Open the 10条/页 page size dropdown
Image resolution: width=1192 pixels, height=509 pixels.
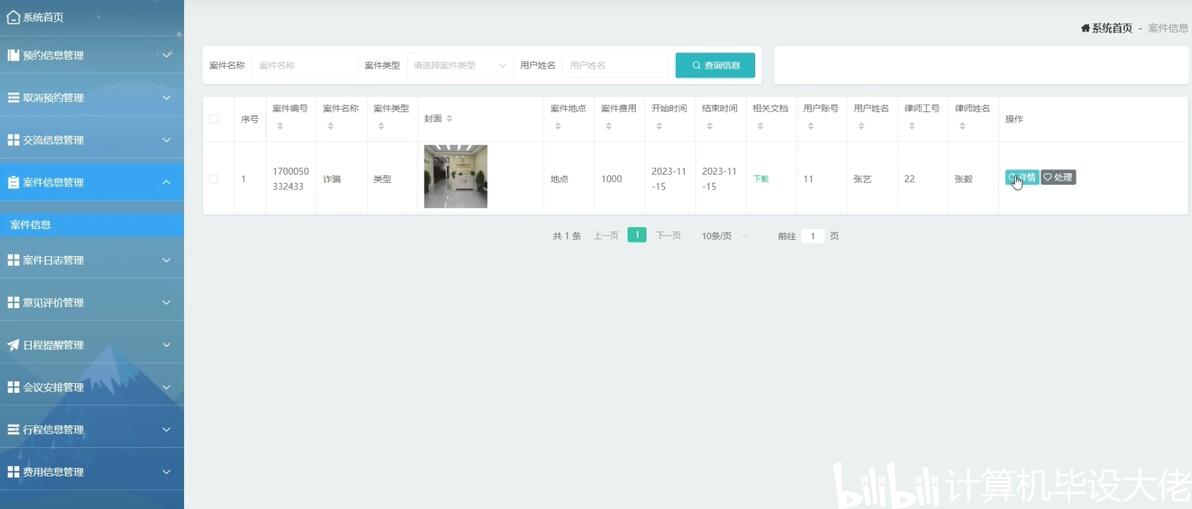[724, 236]
